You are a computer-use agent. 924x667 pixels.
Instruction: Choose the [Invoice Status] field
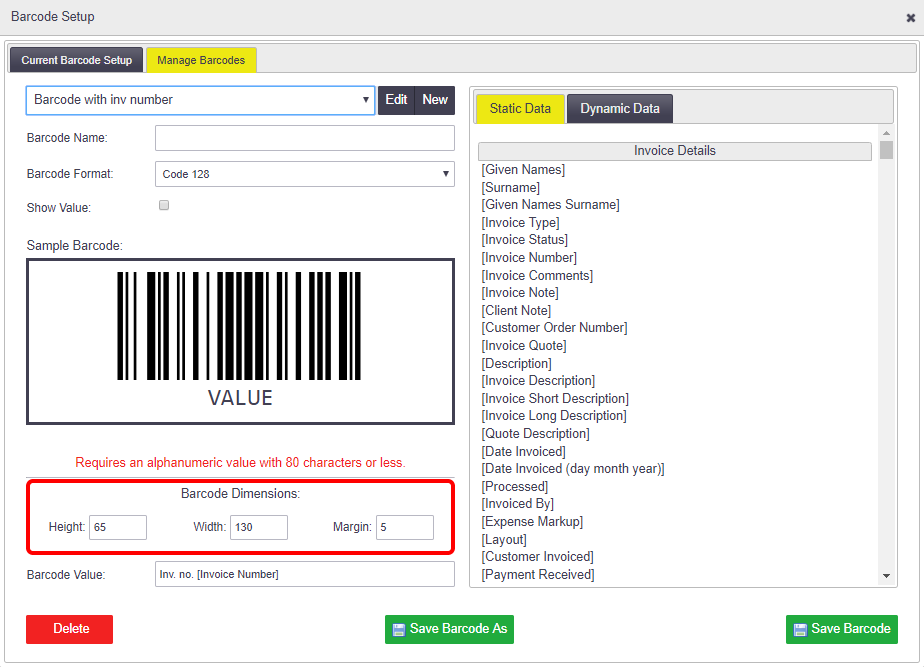[x=524, y=240]
